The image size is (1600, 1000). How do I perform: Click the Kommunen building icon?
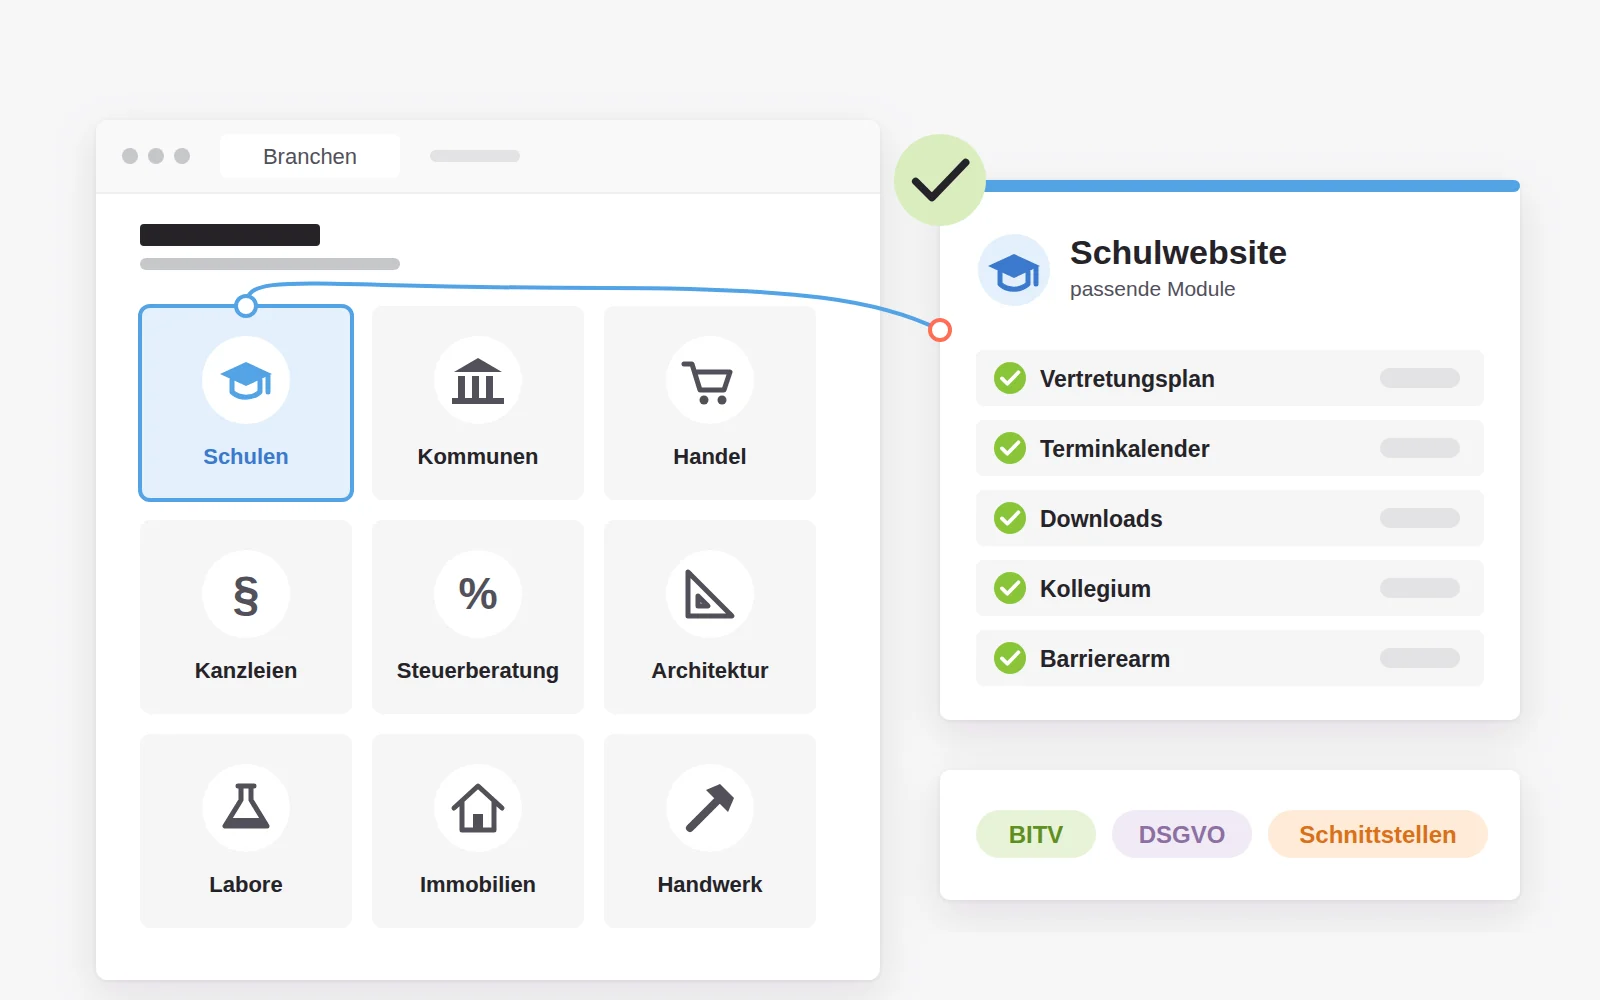(478, 380)
